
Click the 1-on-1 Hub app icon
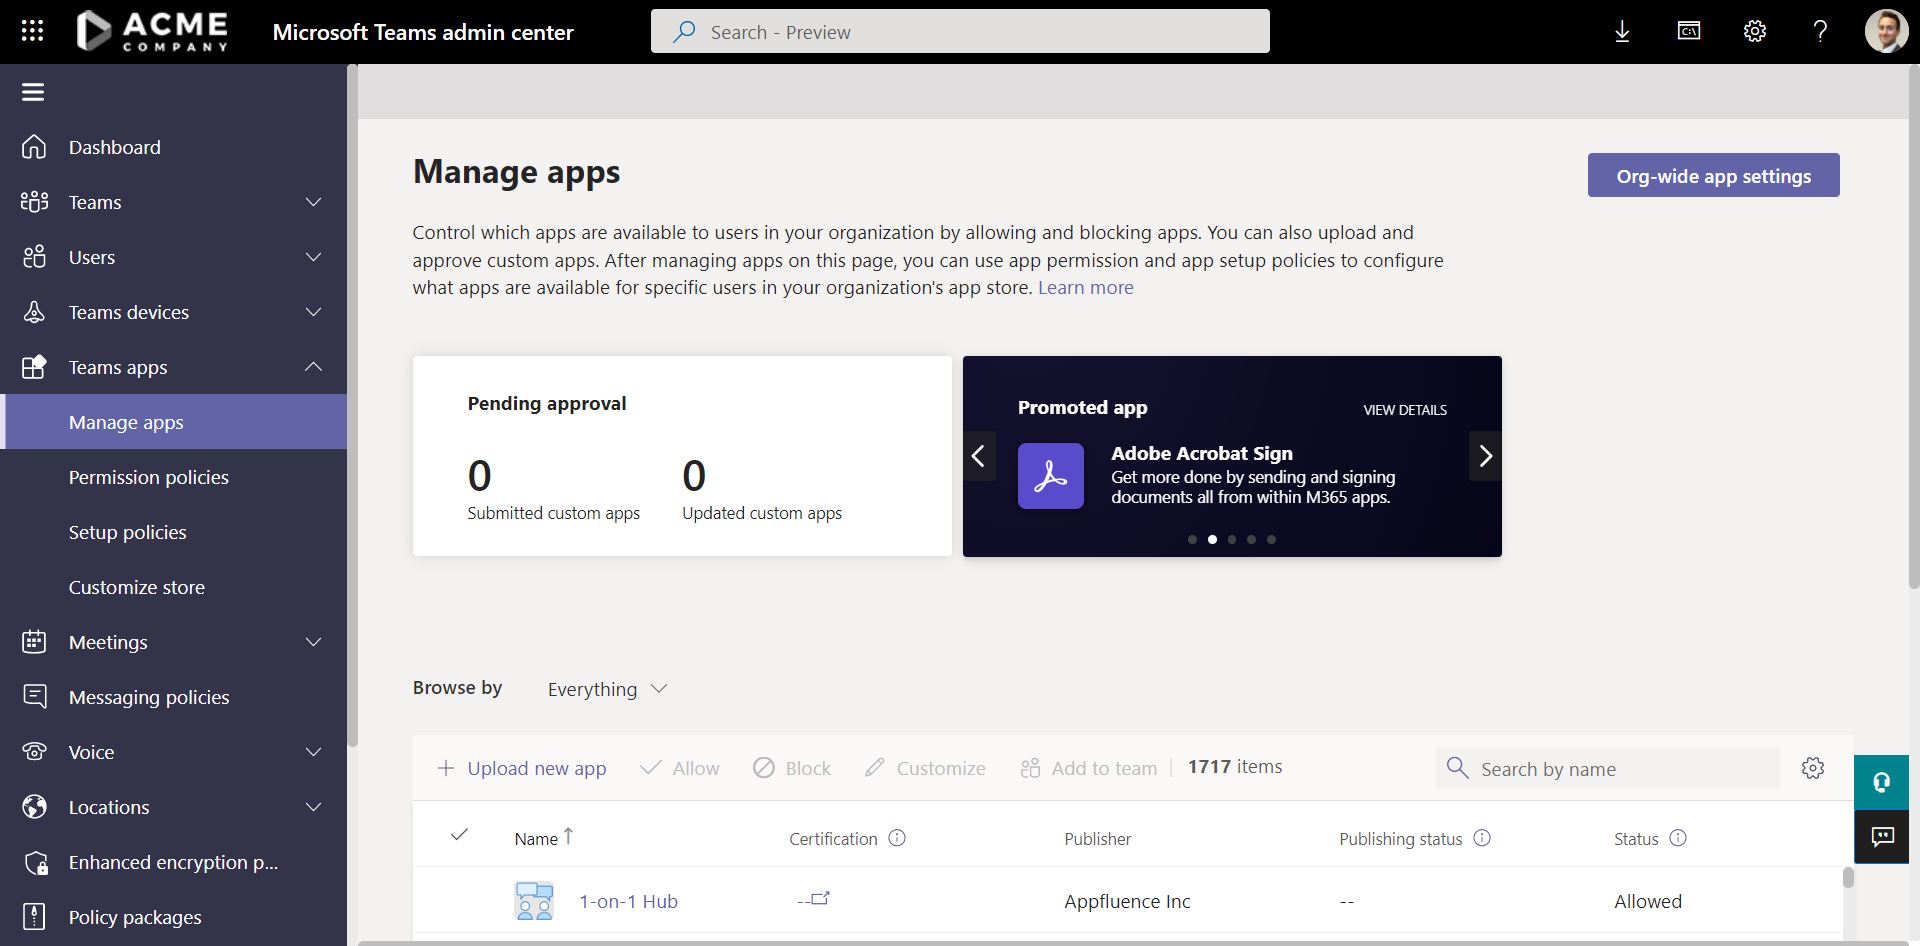tap(534, 901)
